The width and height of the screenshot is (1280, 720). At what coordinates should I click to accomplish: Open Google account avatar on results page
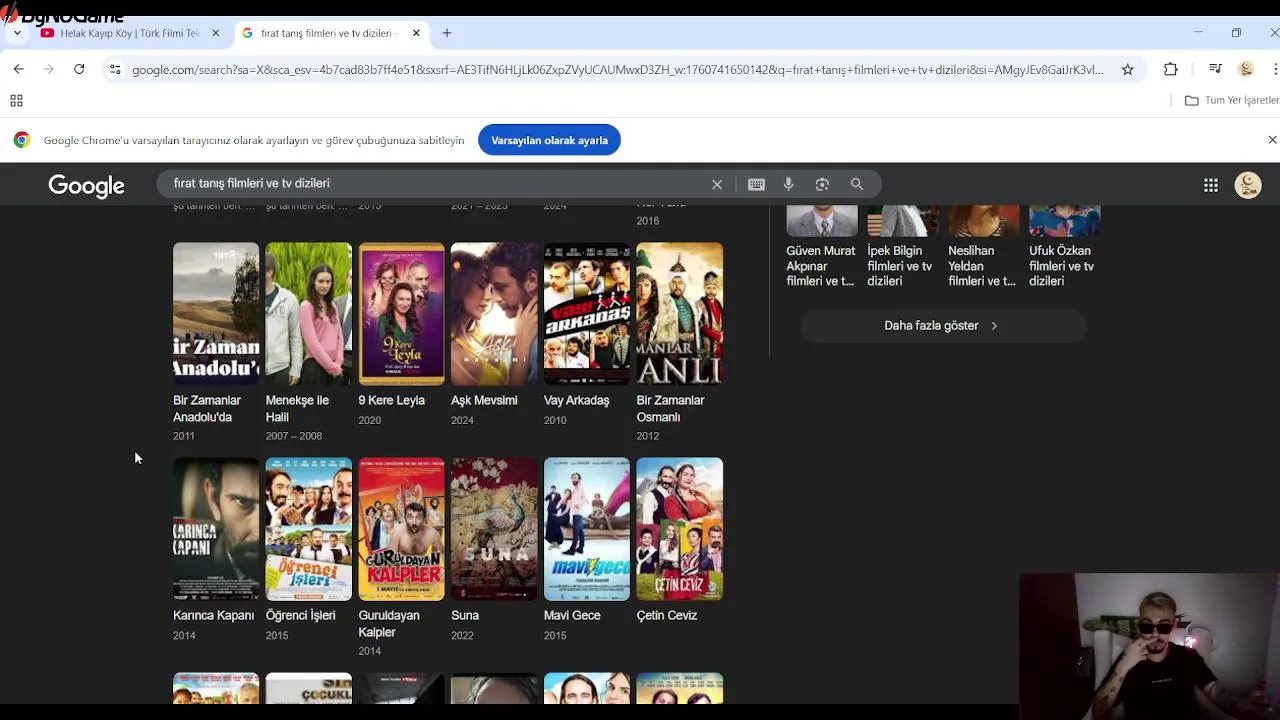[1248, 185]
